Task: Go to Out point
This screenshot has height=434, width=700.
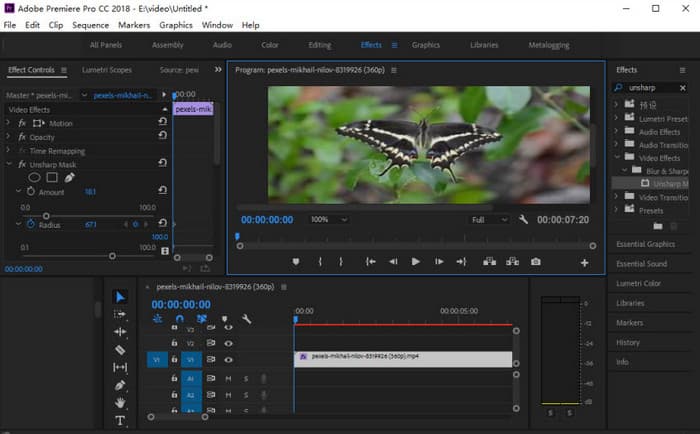Action: (x=461, y=262)
